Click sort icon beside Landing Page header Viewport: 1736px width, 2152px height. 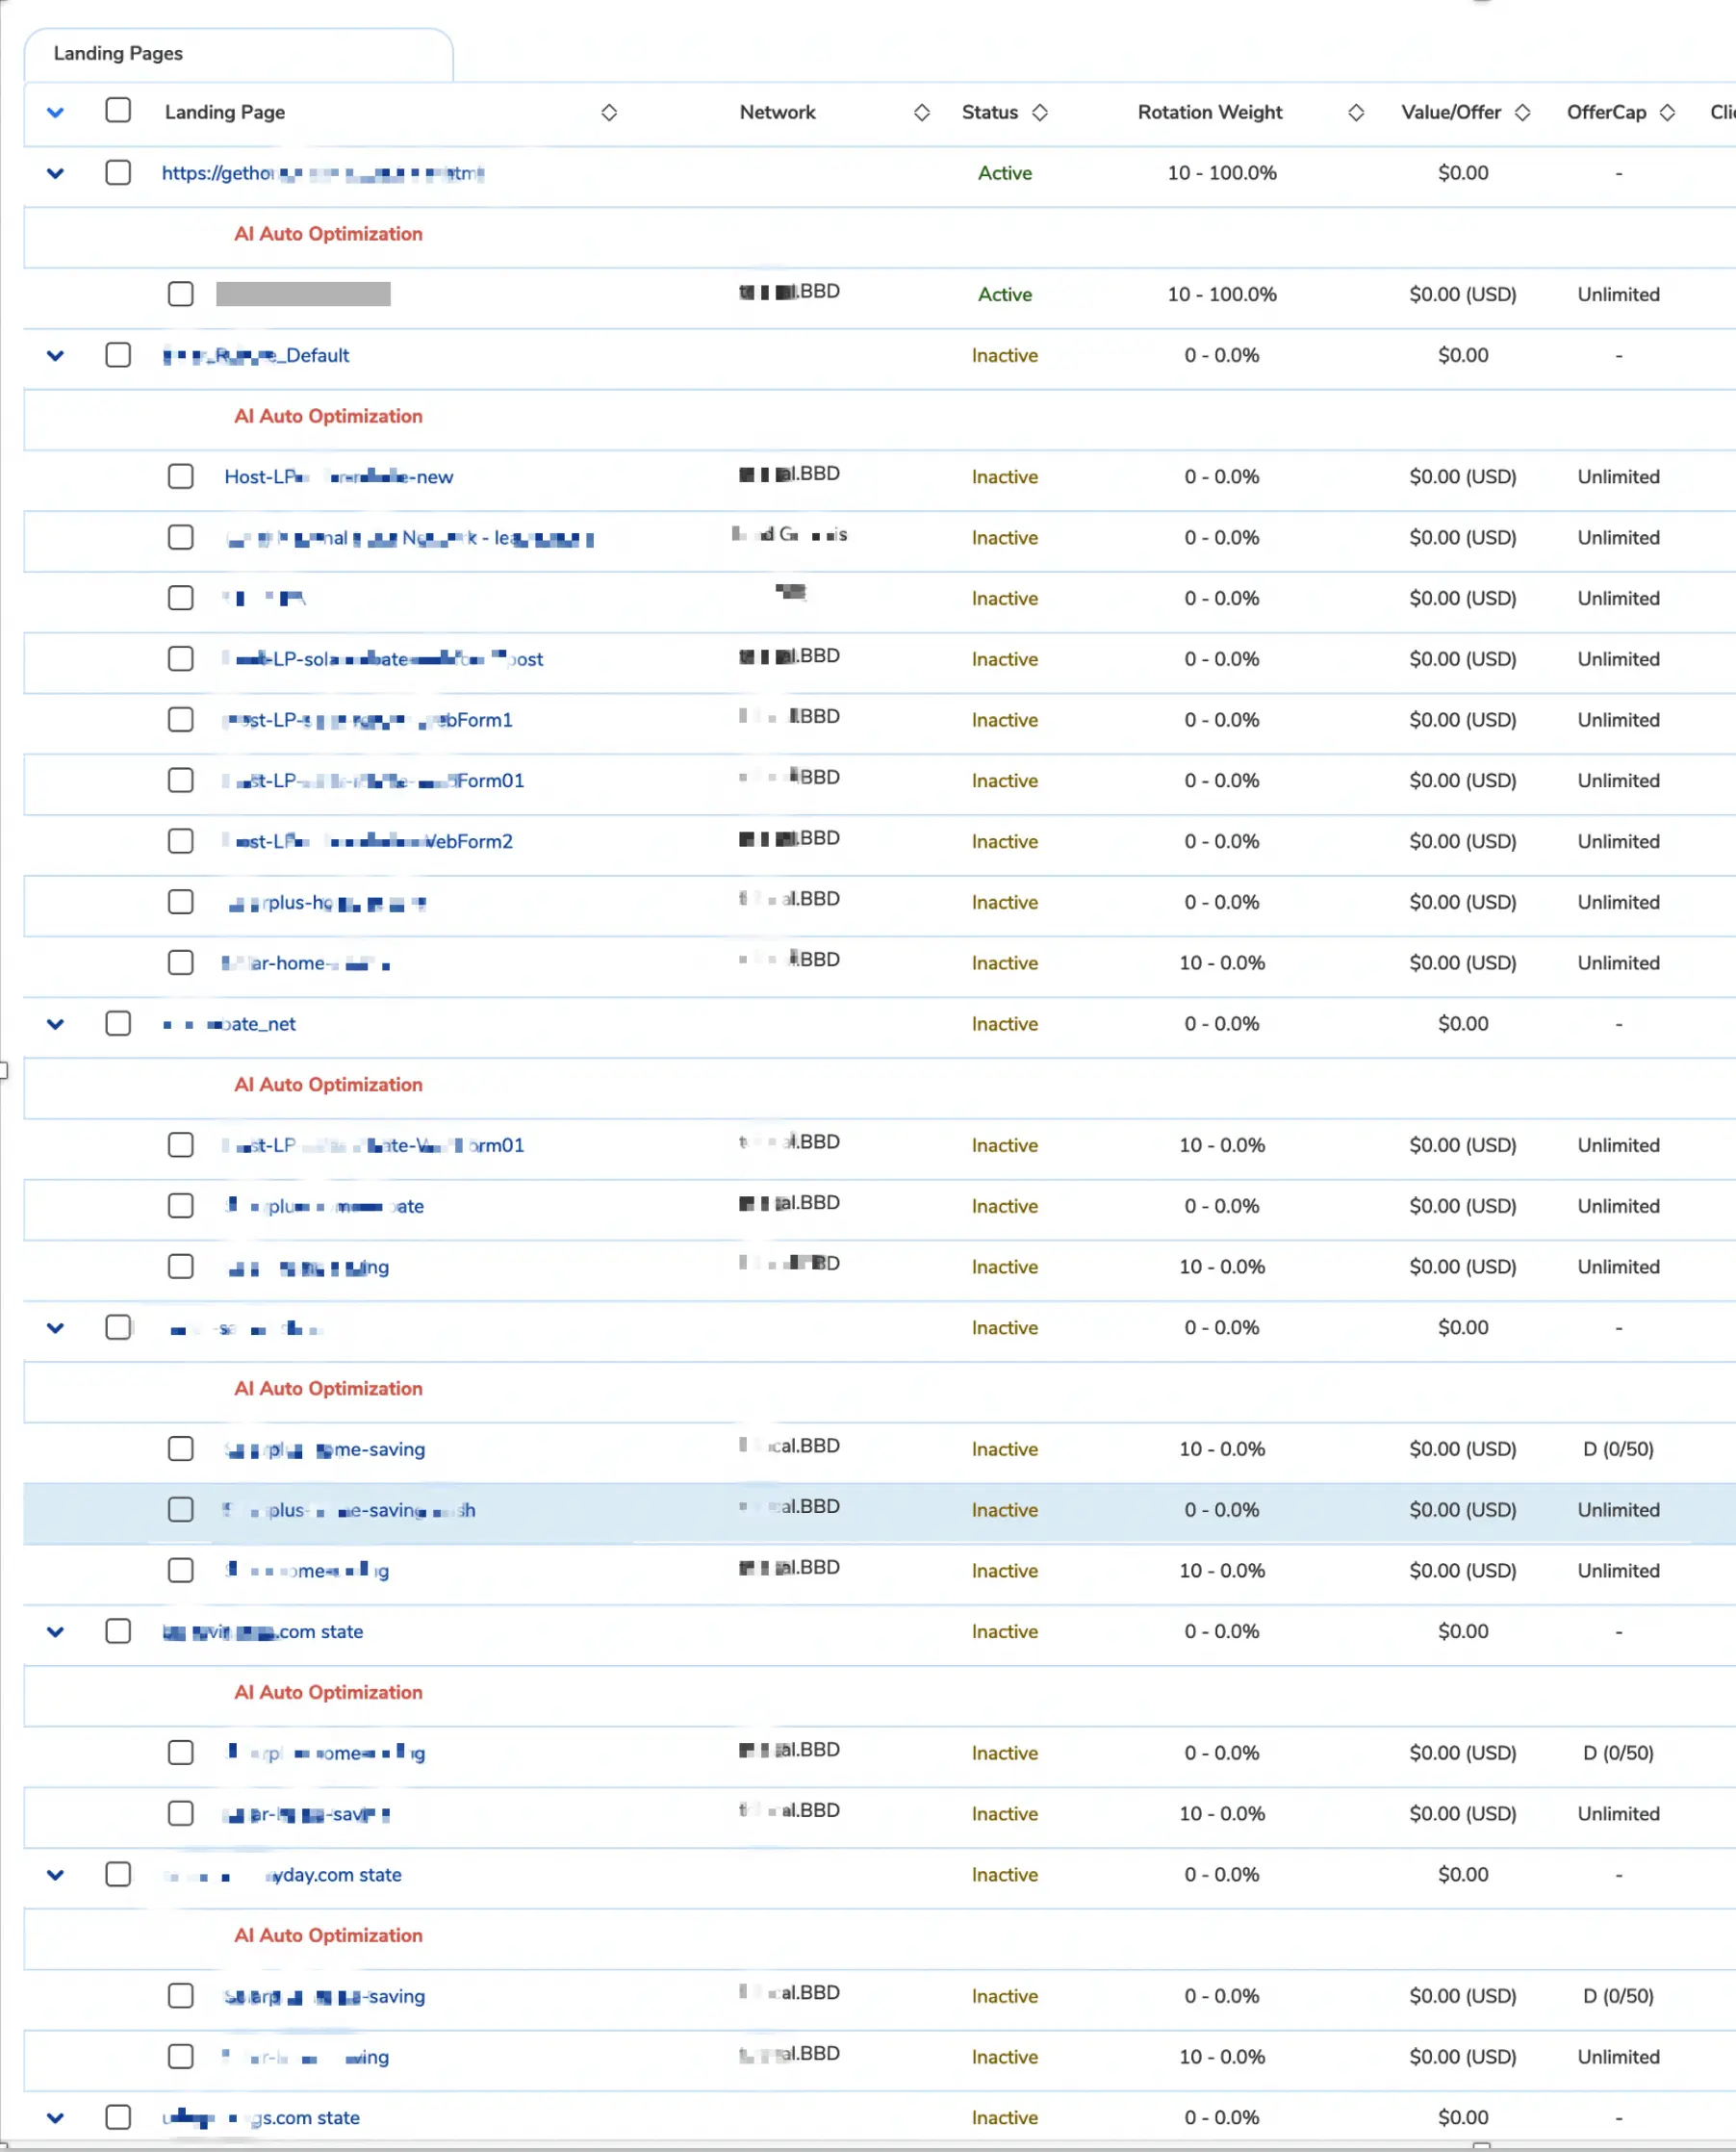click(x=608, y=113)
